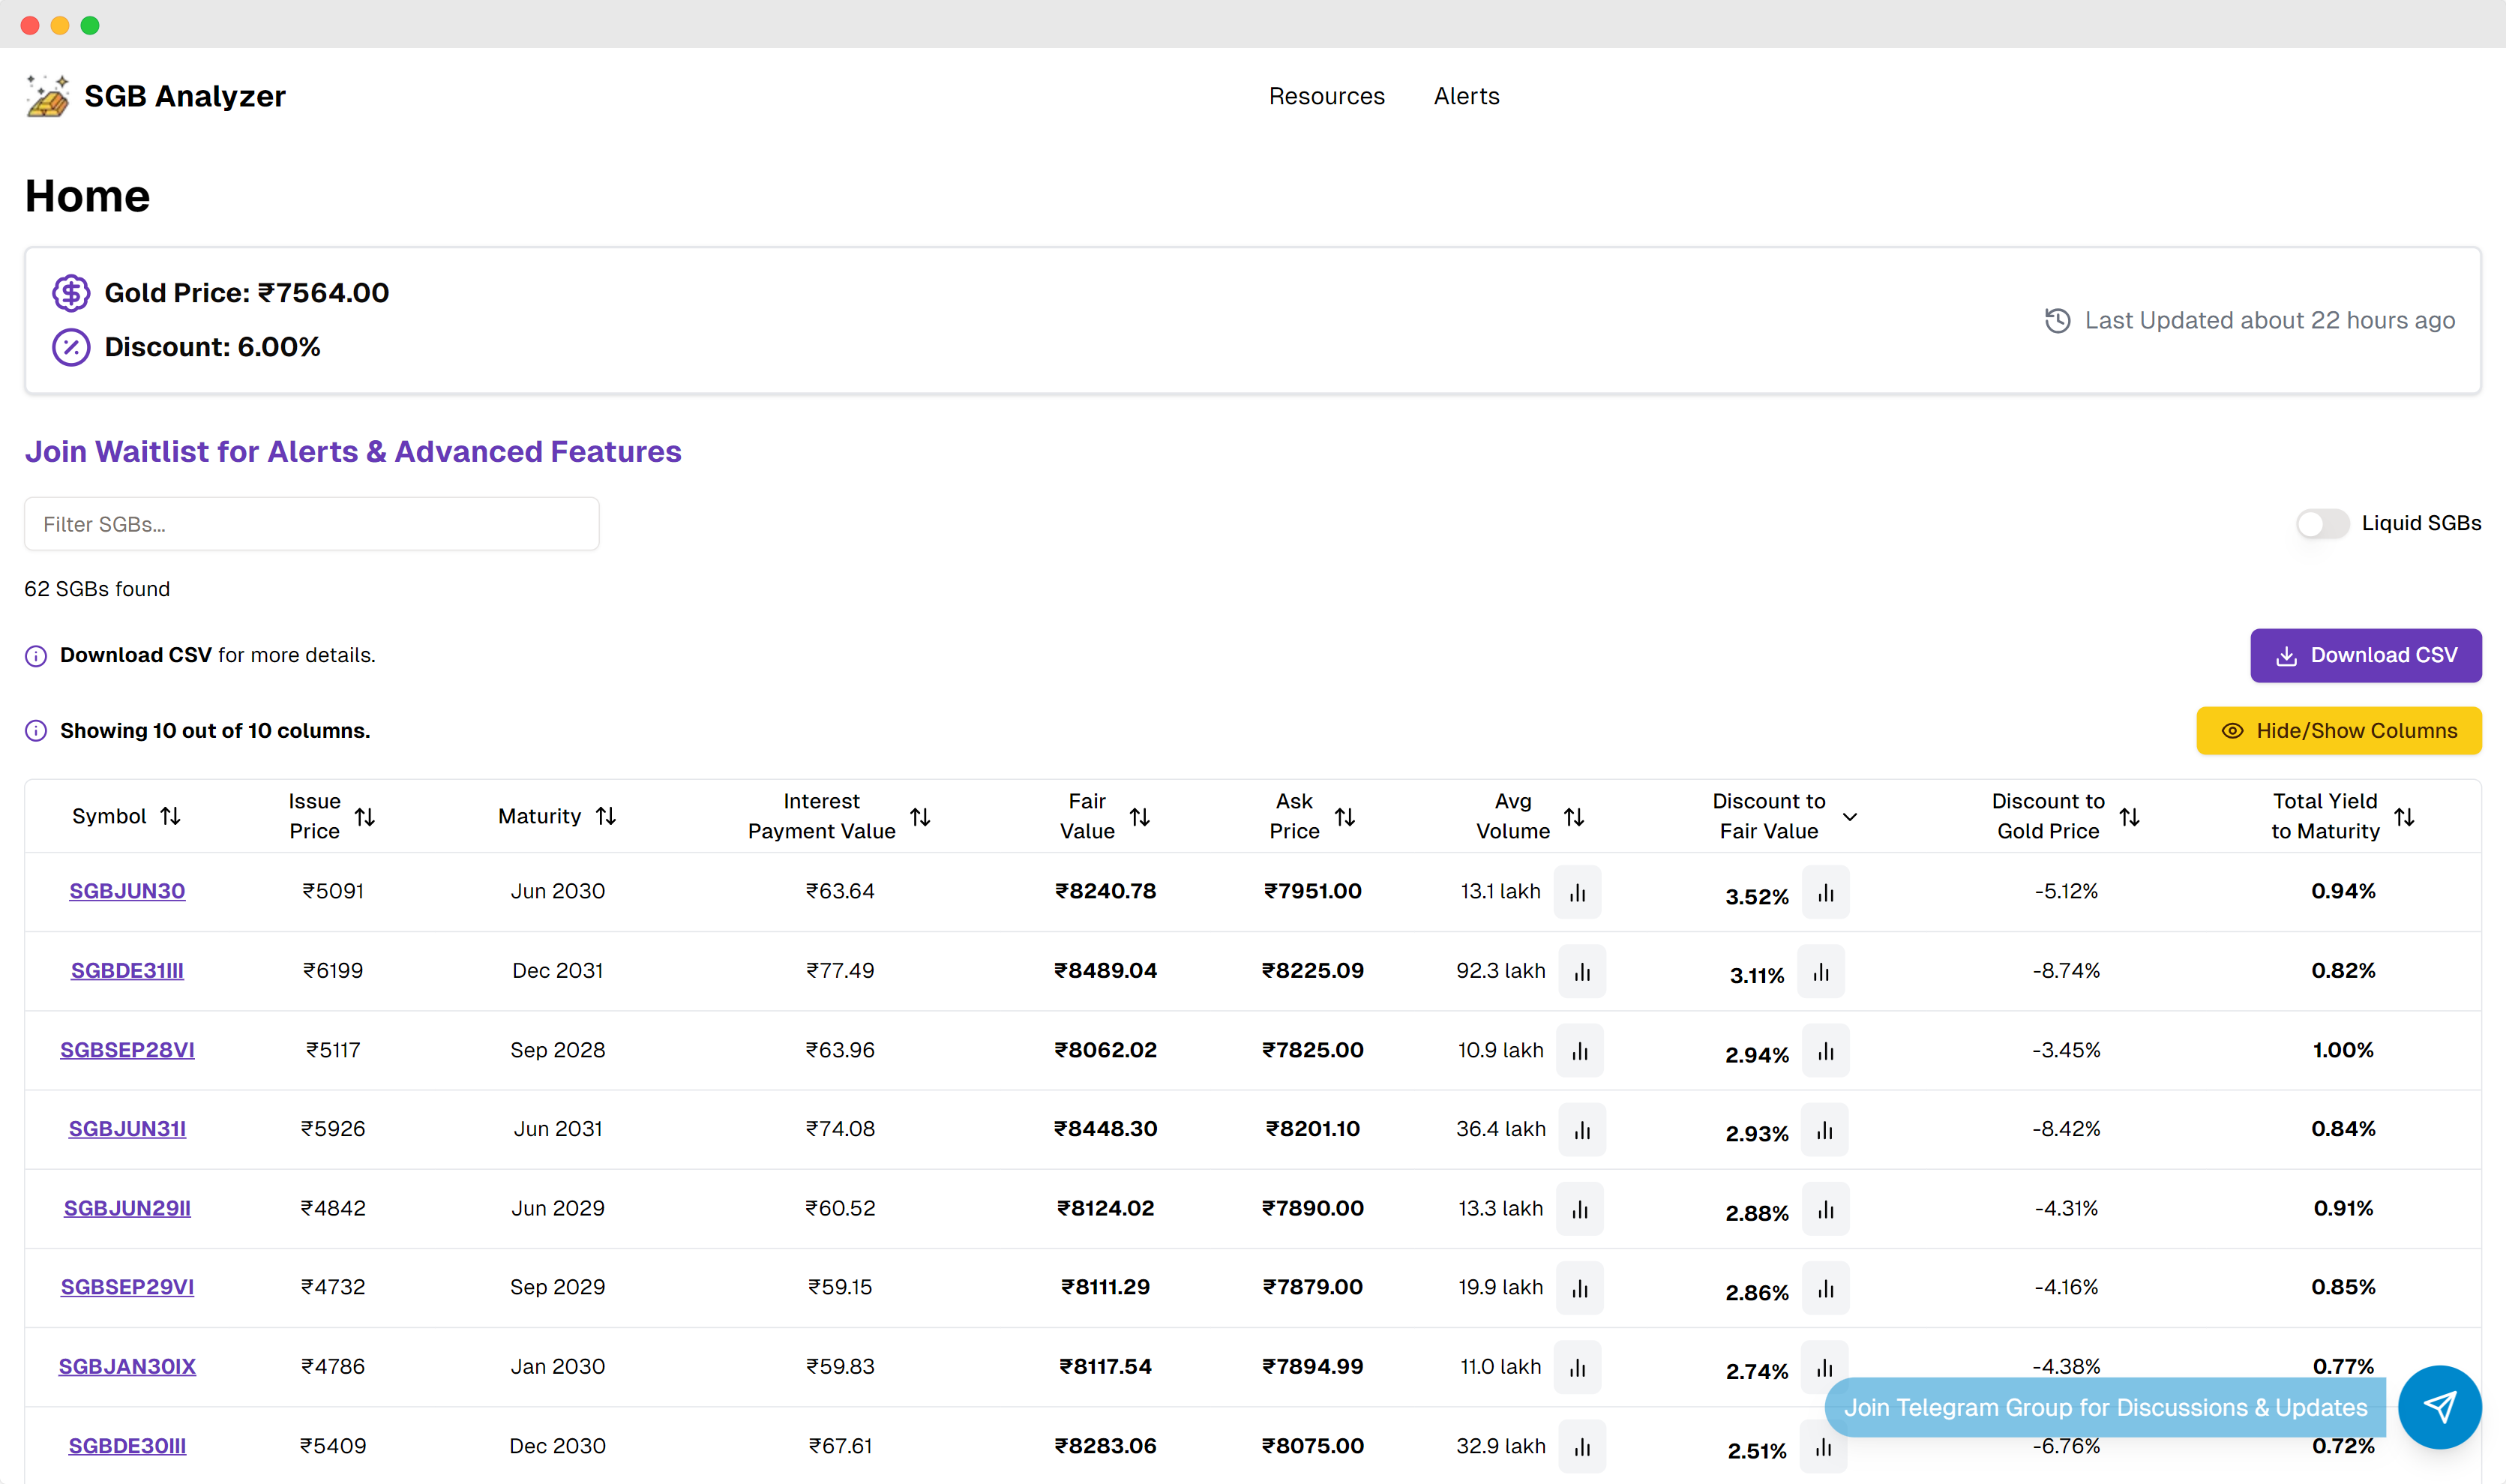Viewport: 2506px width, 1484px height.
Task: Open the SGBSEP29VI symbol link
Action: click(x=127, y=1287)
